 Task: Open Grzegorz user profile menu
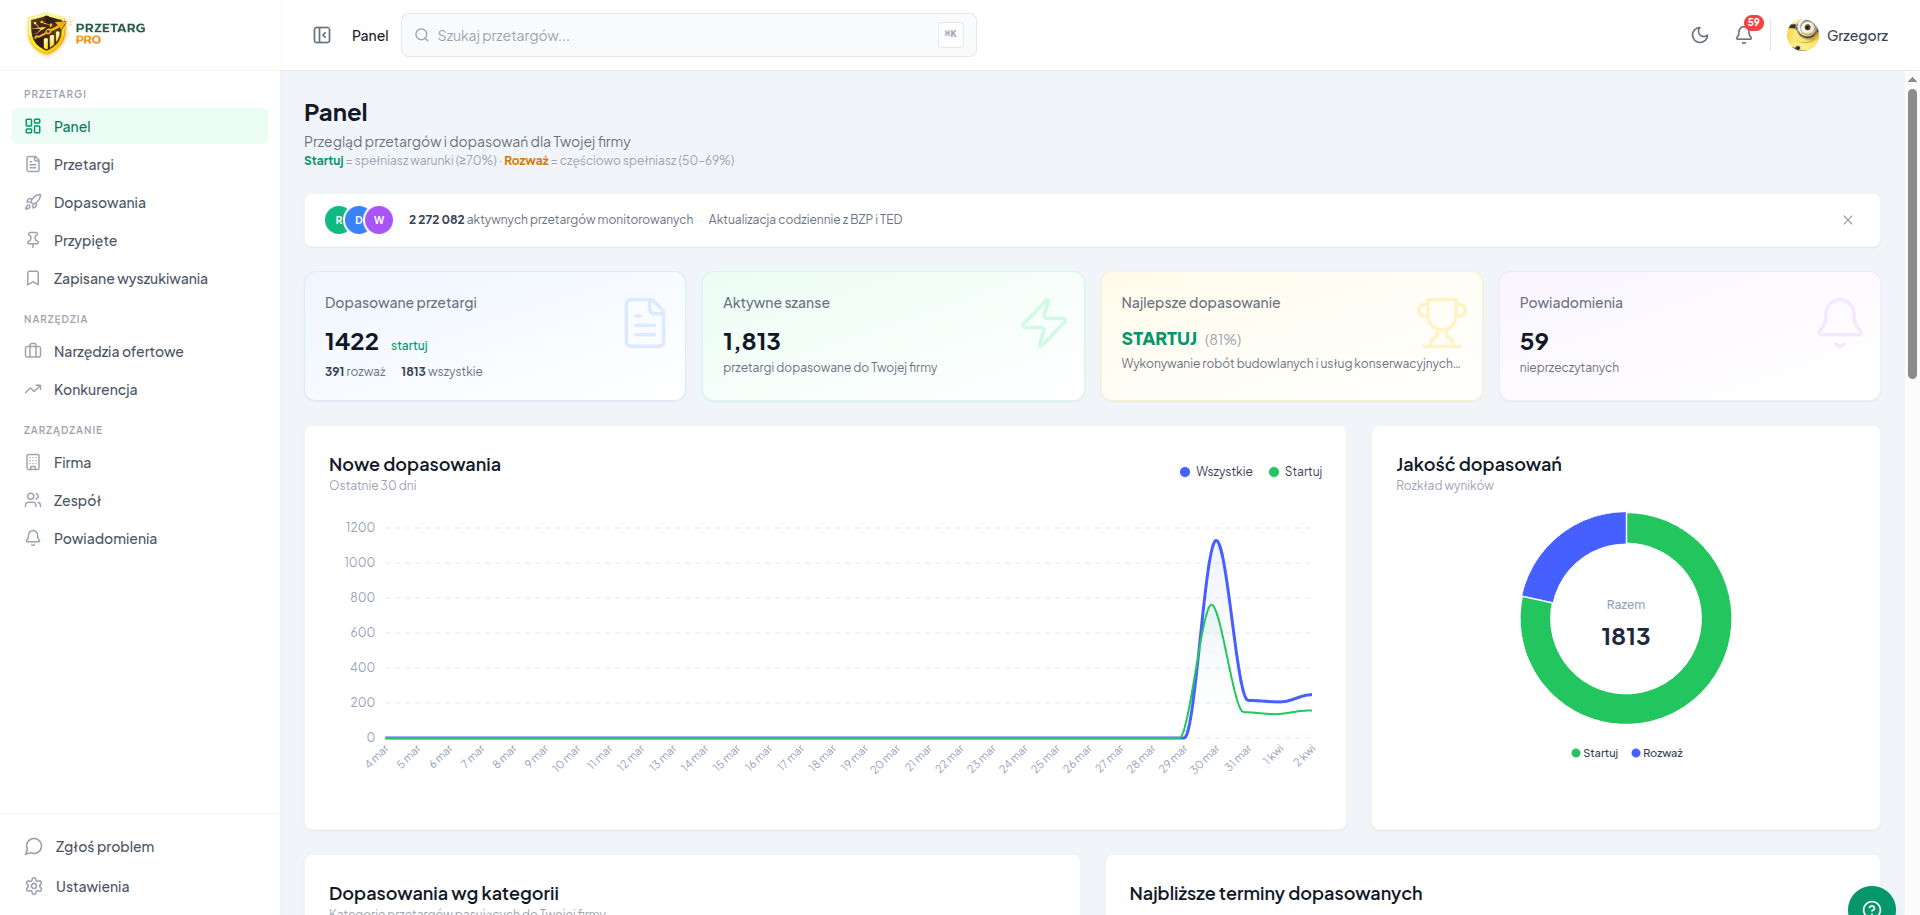pos(1838,36)
